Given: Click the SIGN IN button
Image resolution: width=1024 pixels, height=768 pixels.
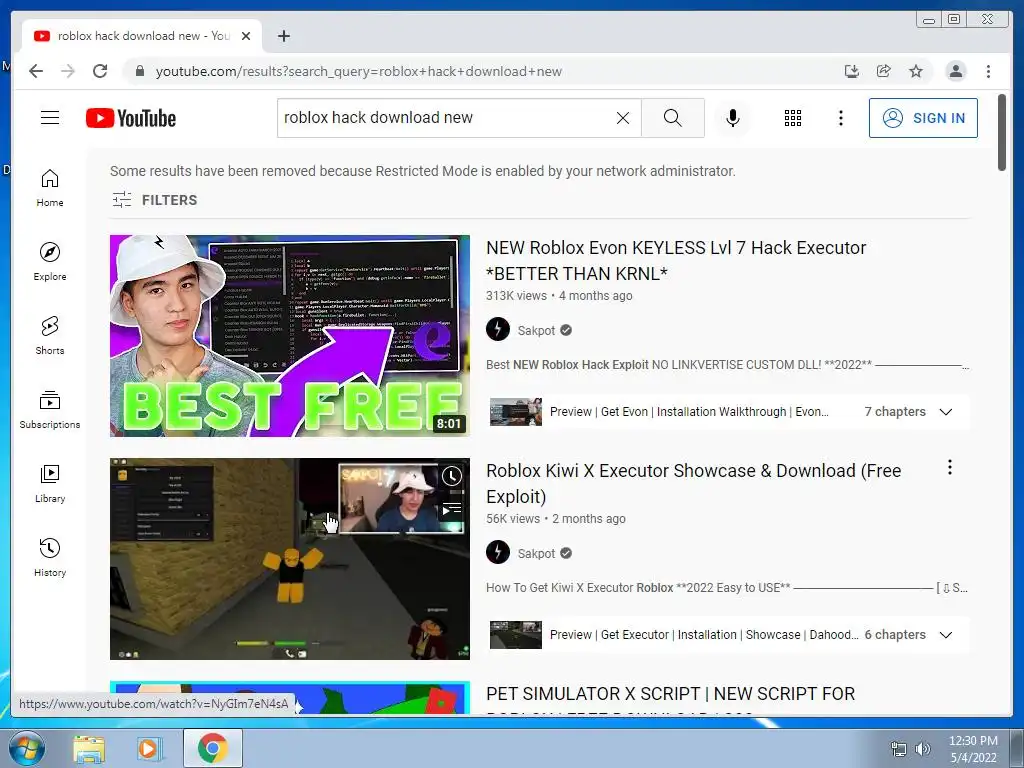Looking at the screenshot, I should pyautogui.click(x=923, y=118).
